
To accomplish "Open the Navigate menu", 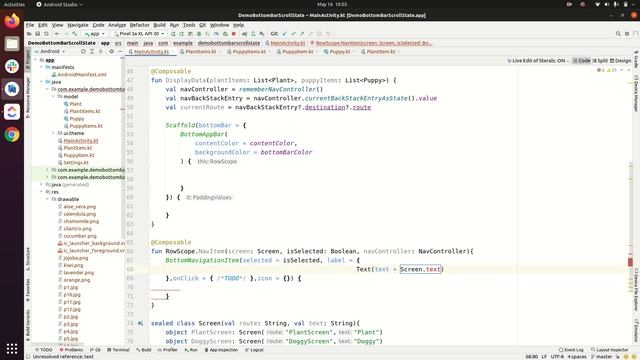I will click(x=78, y=25).
